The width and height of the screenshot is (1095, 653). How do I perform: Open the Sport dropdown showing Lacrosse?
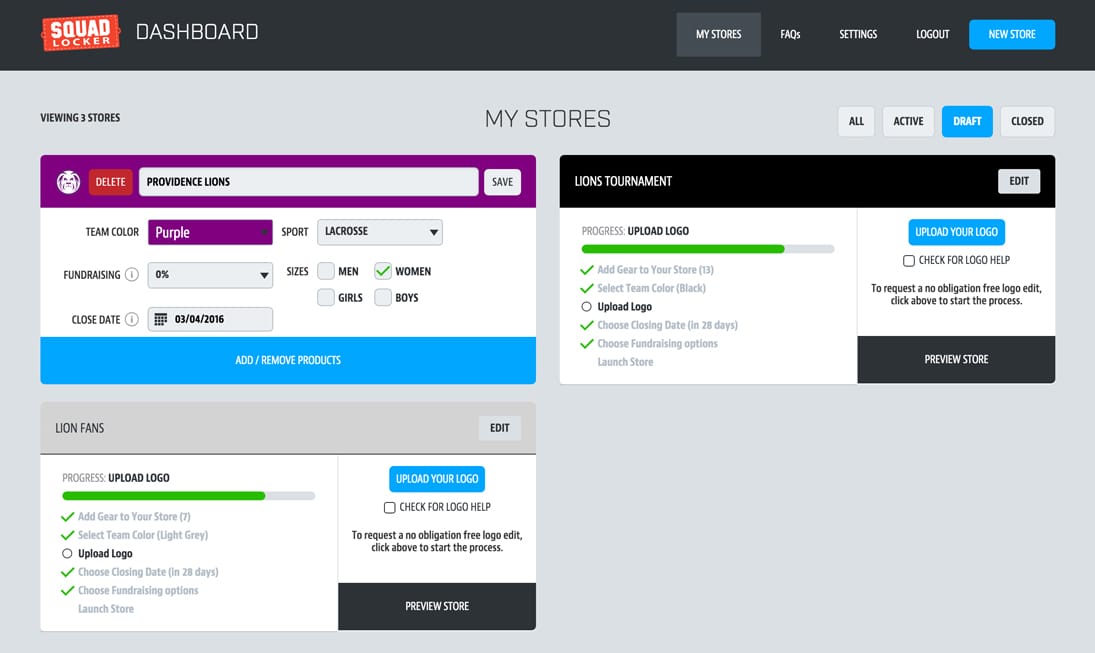[380, 232]
